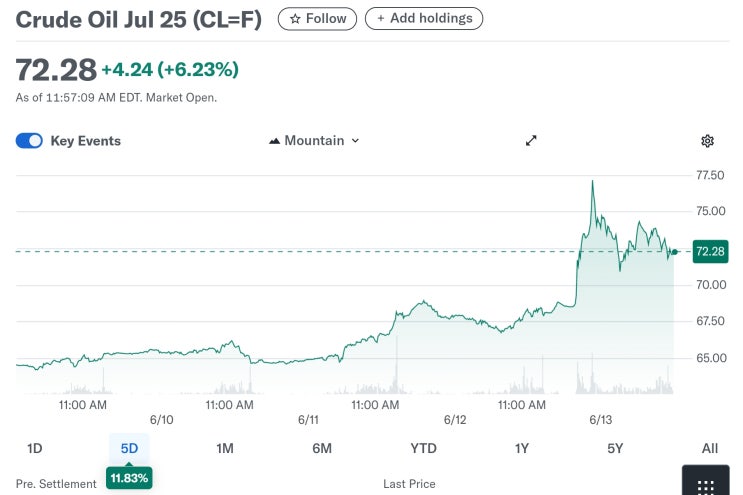Click the green dot at chart's current price
Viewport: 743px width, 495px height.
(x=674, y=252)
